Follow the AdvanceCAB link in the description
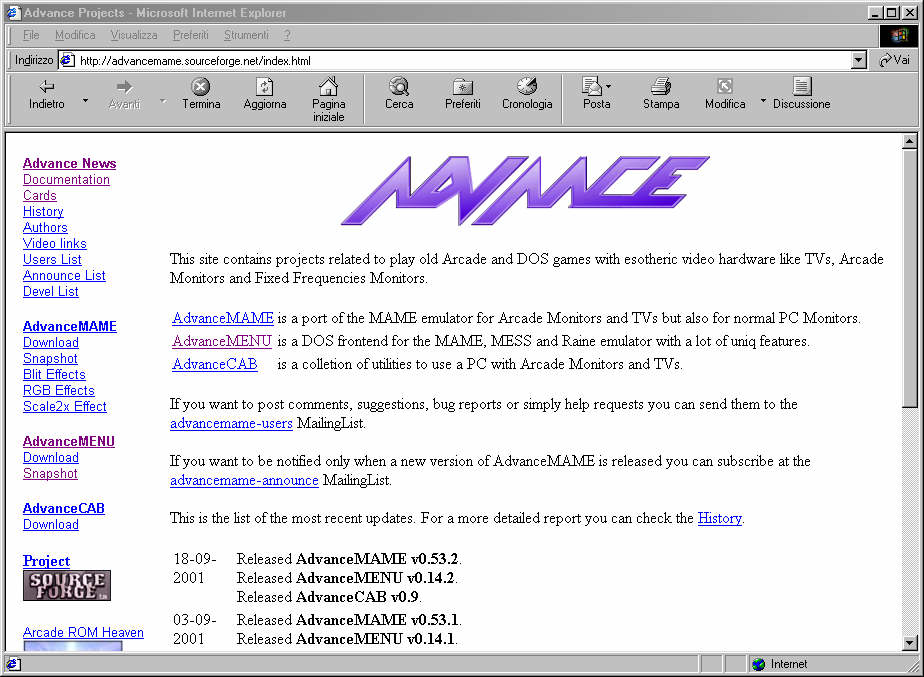The height and width of the screenshot is (677, 924). point(214,364)
